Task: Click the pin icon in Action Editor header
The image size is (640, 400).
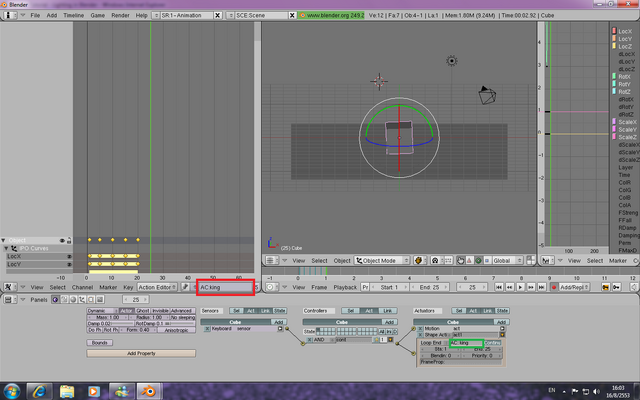Action: coord(185,287)
